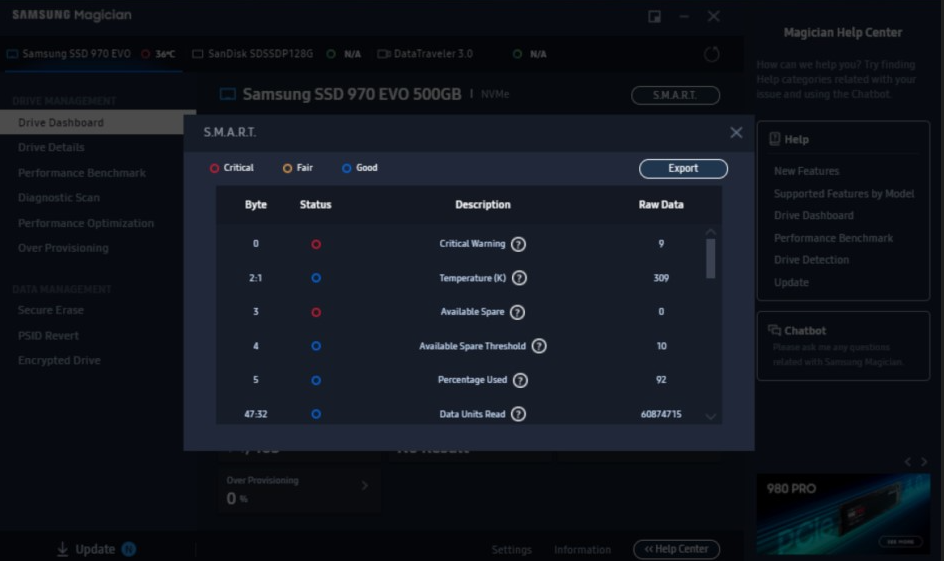Click the S.M.A.R.T. button beside drive title
944x561 pixels.
pos(675,95)
